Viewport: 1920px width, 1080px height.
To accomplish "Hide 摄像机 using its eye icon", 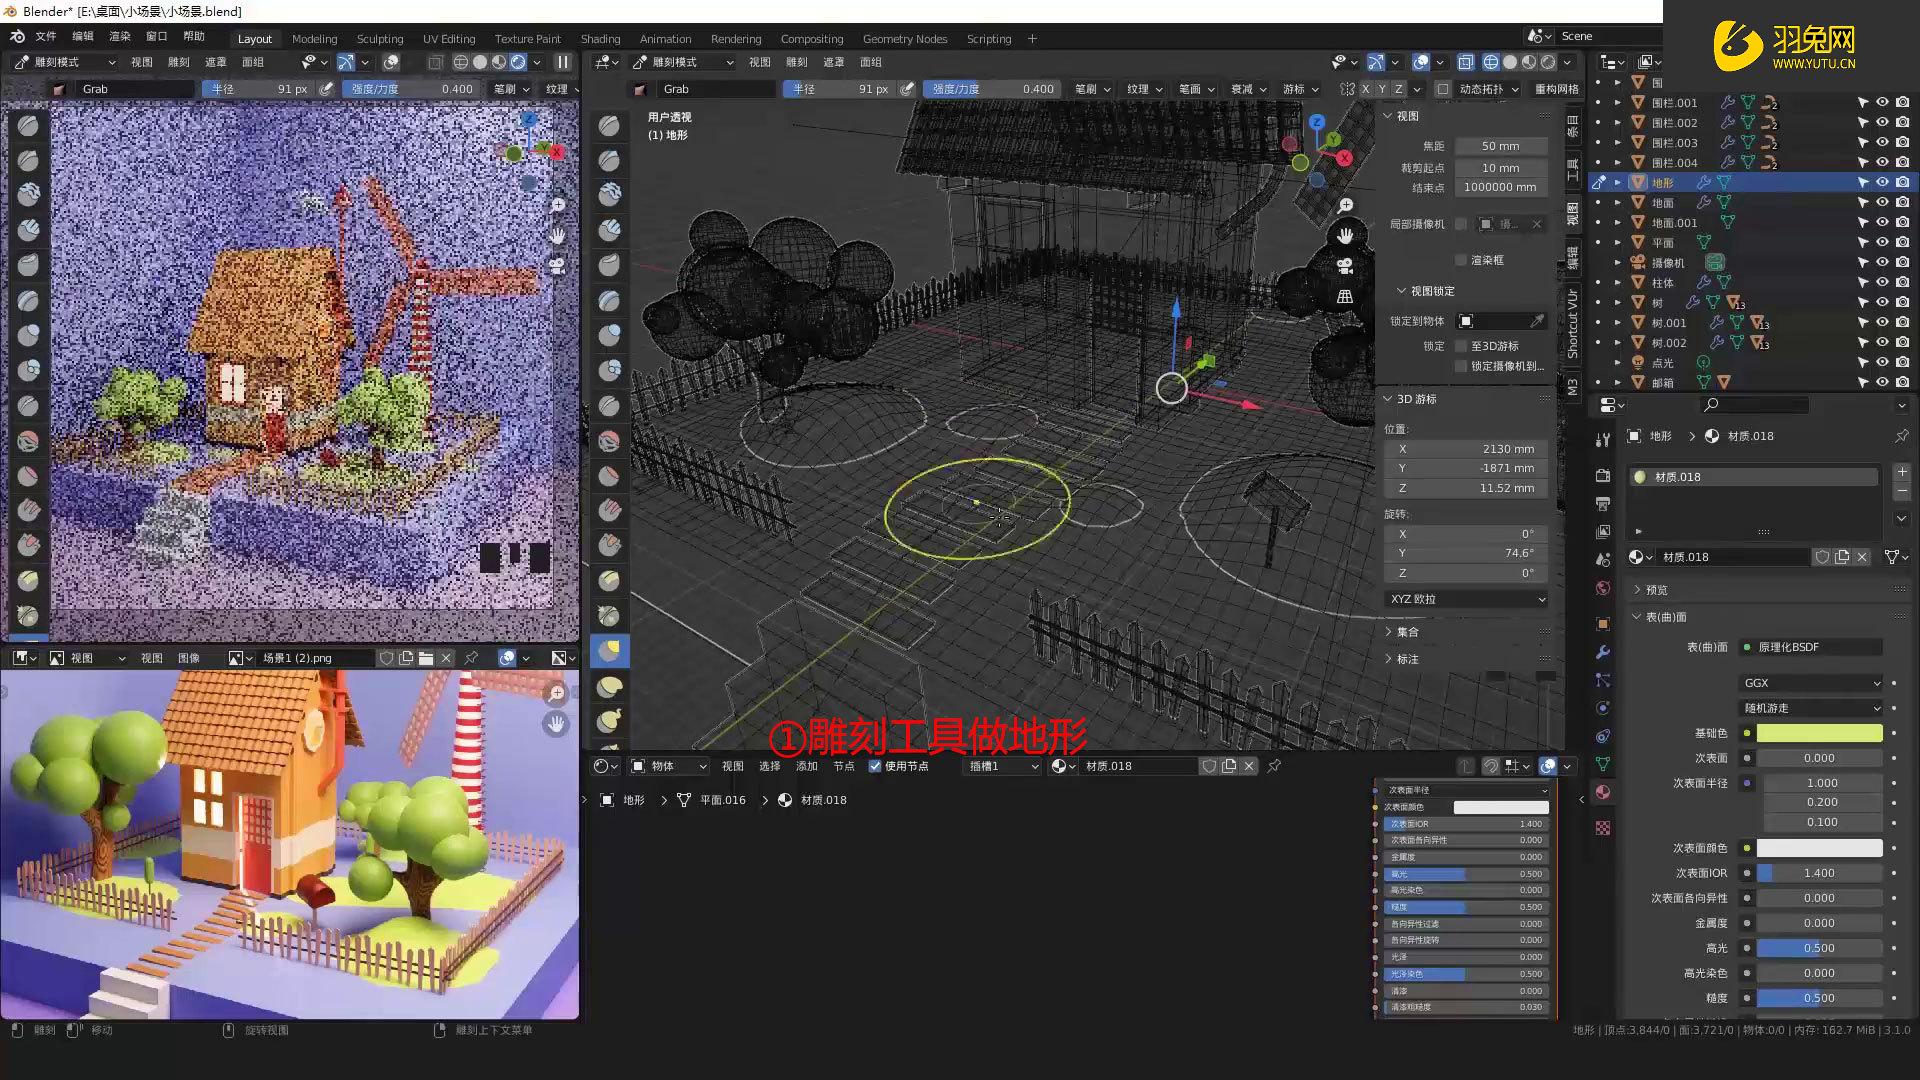I will [x=1882, y=262].
